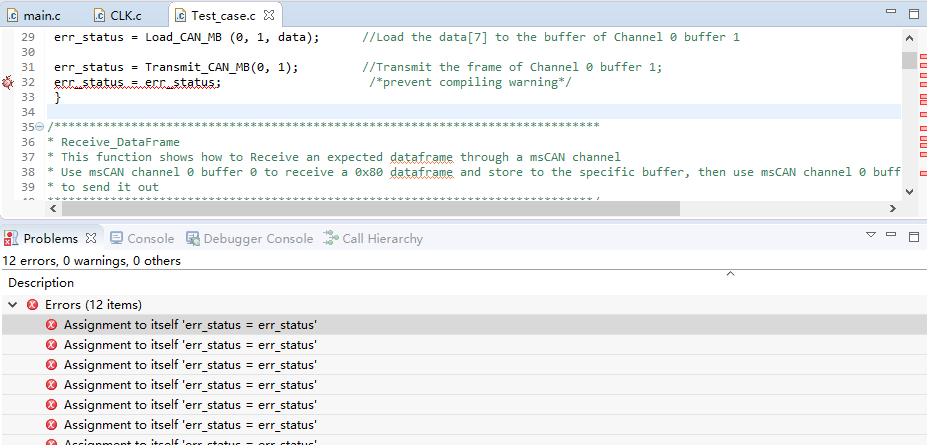Click the Errors group red error icon
Viewport: 927px width, 445px height.
tap(32, 304)
